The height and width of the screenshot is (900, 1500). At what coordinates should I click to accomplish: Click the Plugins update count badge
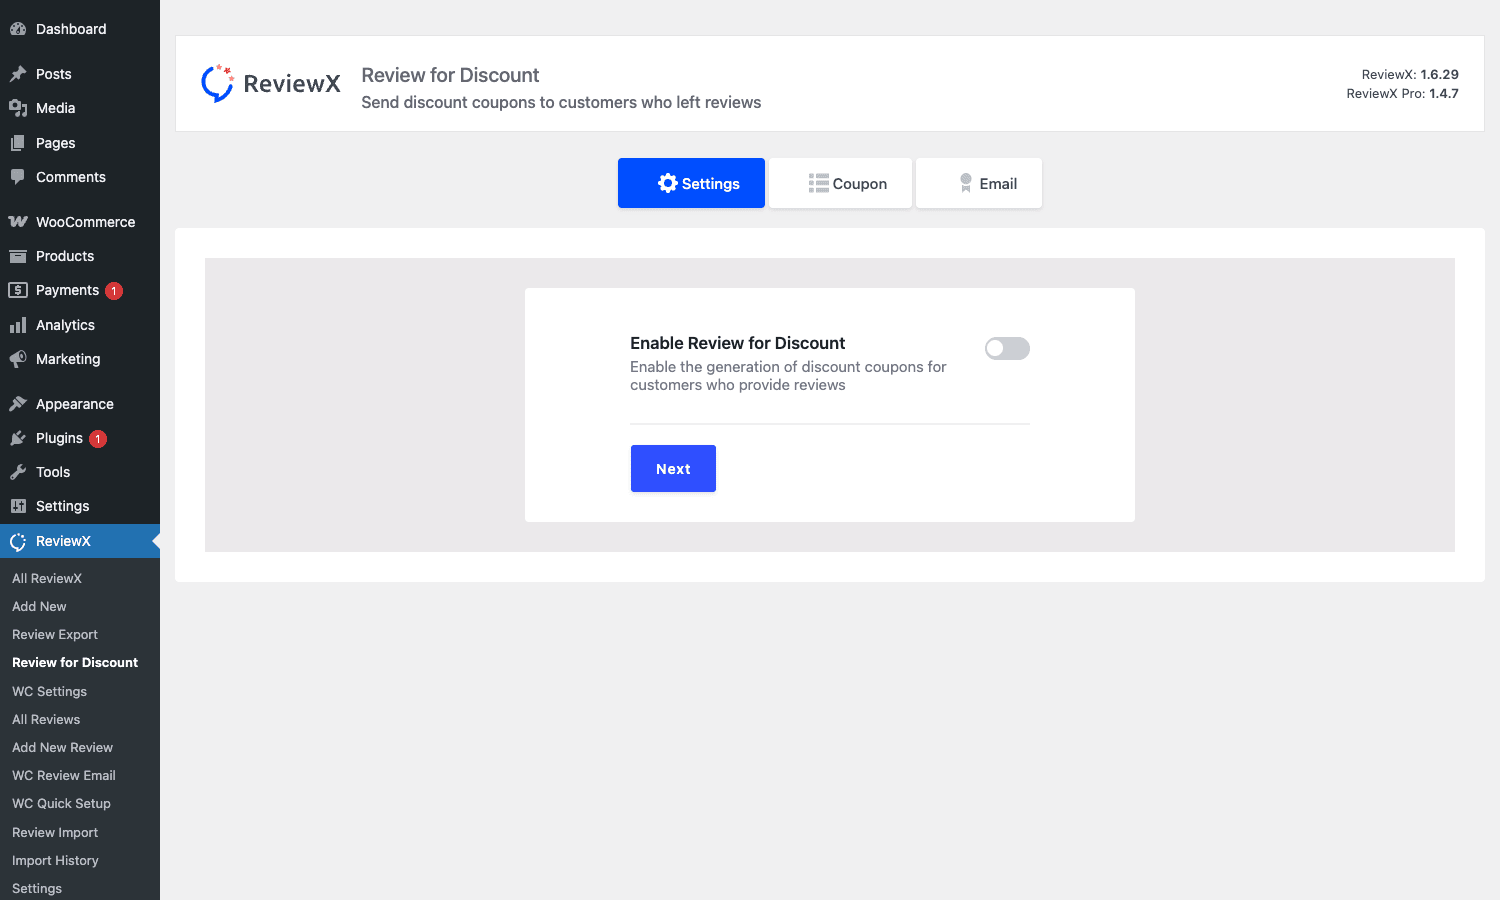98,439
